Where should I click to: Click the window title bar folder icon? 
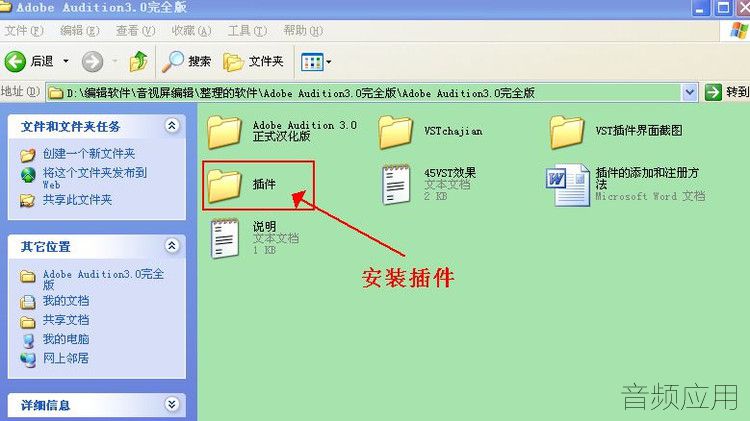point(5,7)
